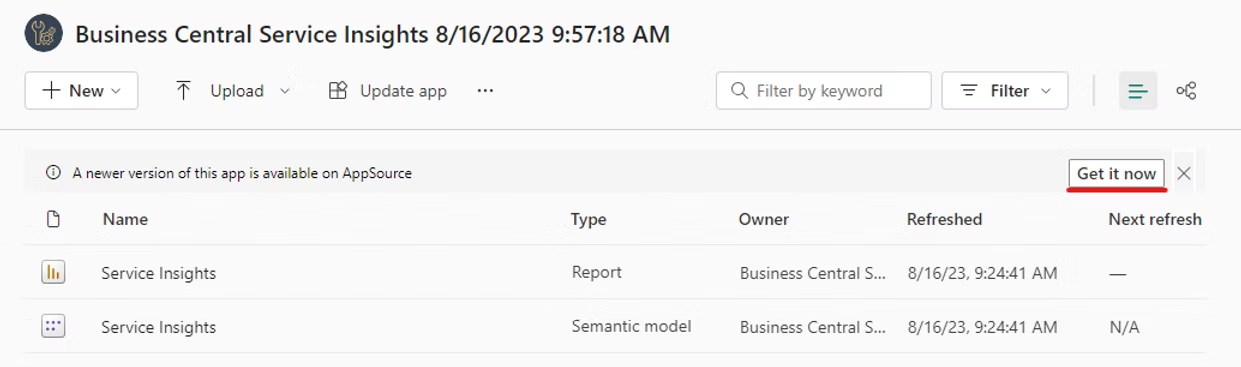Click the Report type cell
This screenshot has height=367, width=1241.
tap(596, 272)
